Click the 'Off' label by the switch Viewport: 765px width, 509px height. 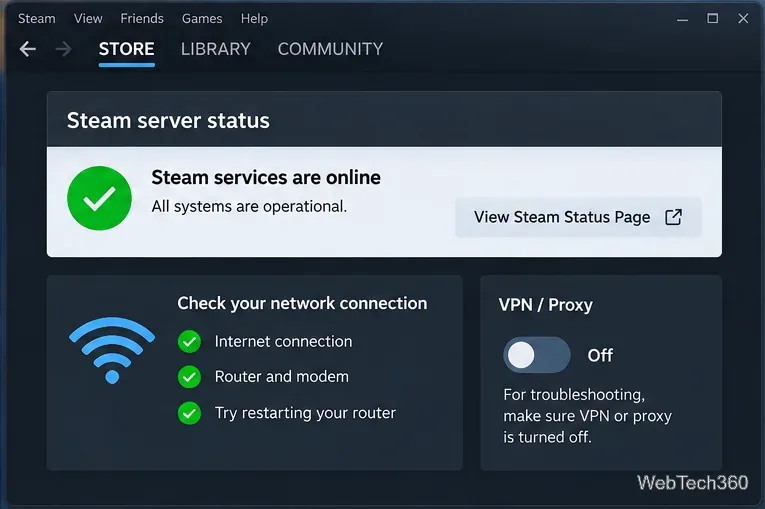[600, 355]
